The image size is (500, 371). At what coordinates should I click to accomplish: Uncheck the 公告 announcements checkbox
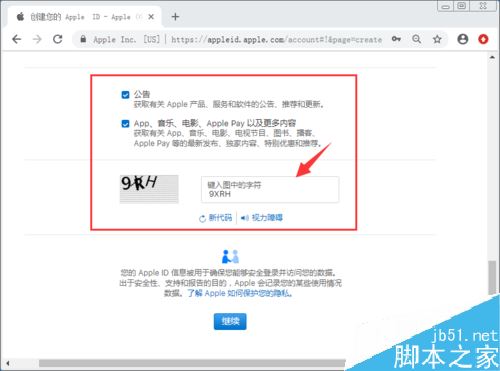pos(125,95)
